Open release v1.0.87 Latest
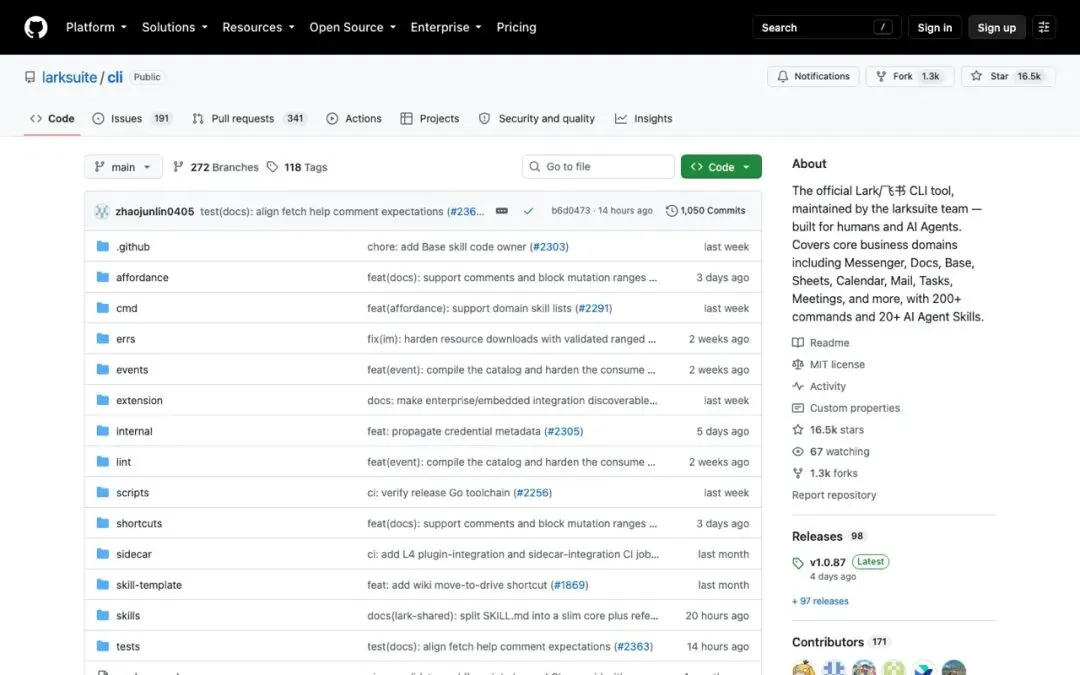1080x675 pixels. coord(840,562)
